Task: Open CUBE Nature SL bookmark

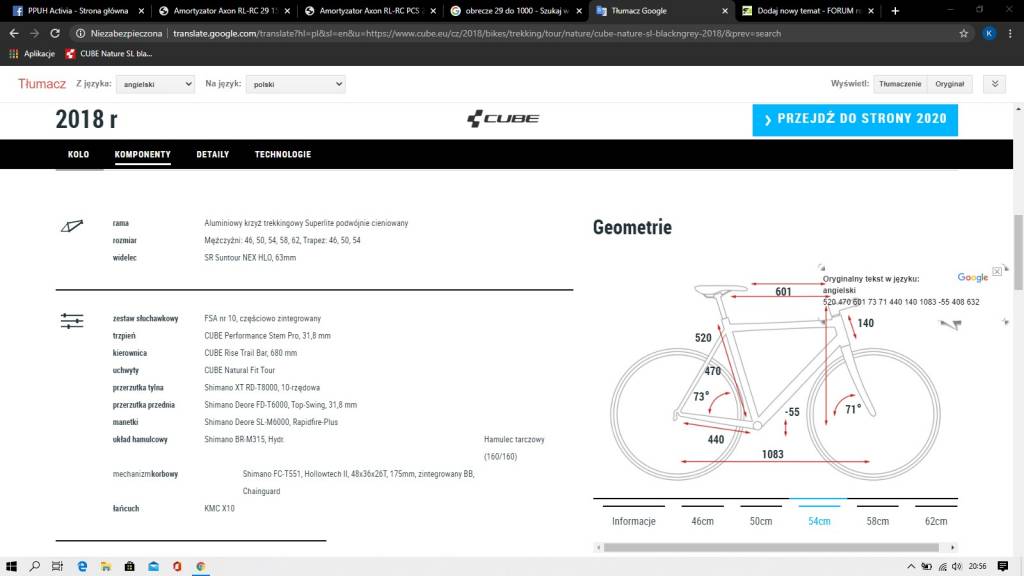Action: point(108,54)
